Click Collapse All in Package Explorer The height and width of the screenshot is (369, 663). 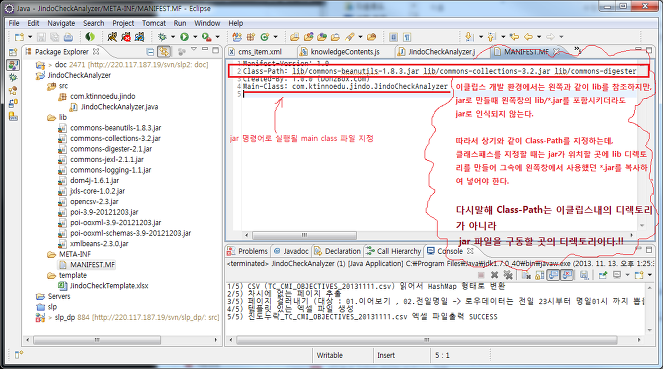150,52
